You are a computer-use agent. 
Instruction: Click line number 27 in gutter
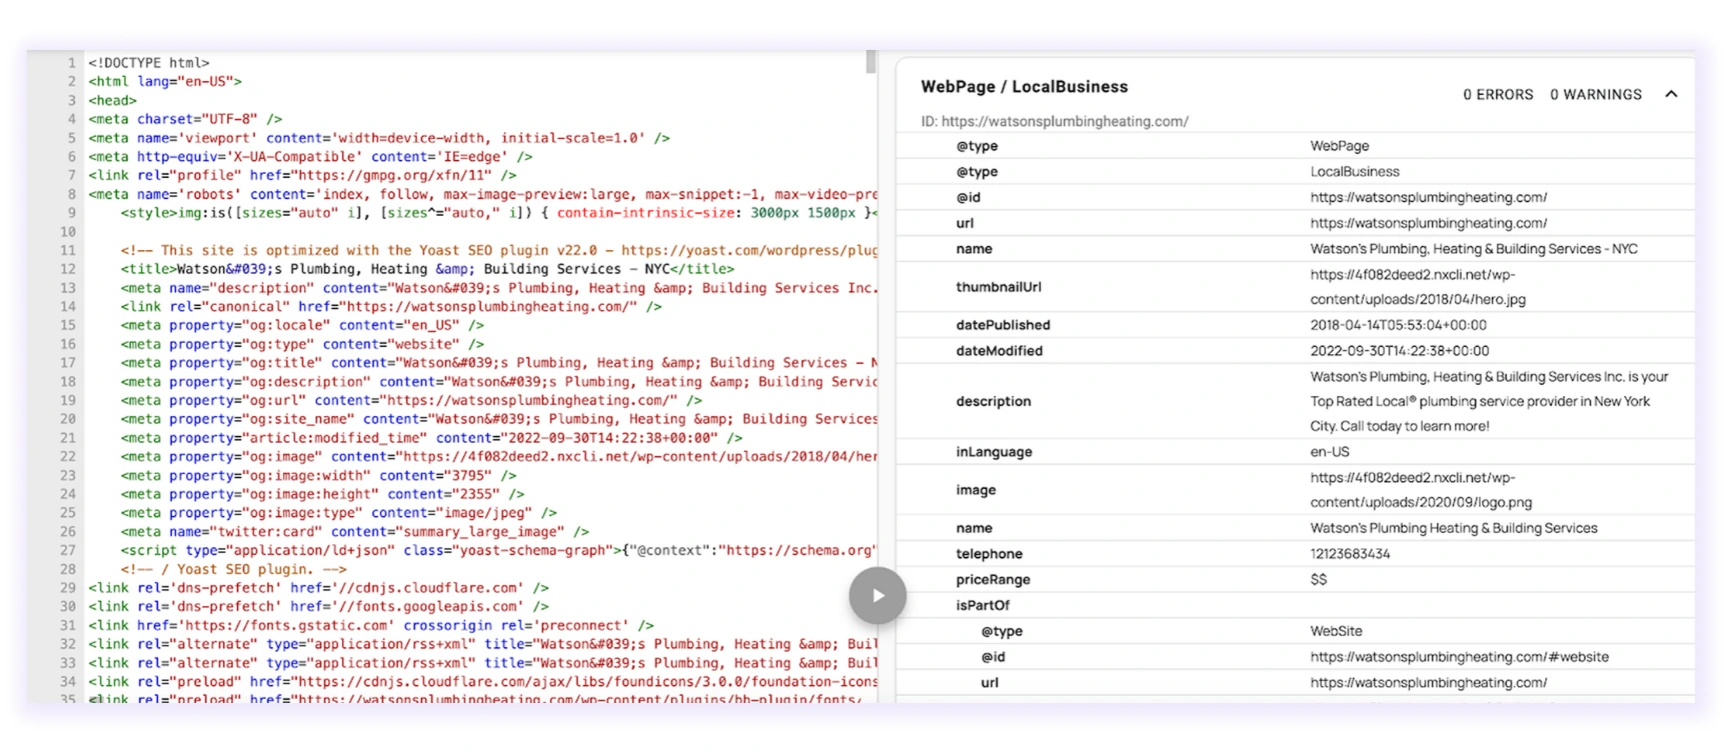click(68, 551)
